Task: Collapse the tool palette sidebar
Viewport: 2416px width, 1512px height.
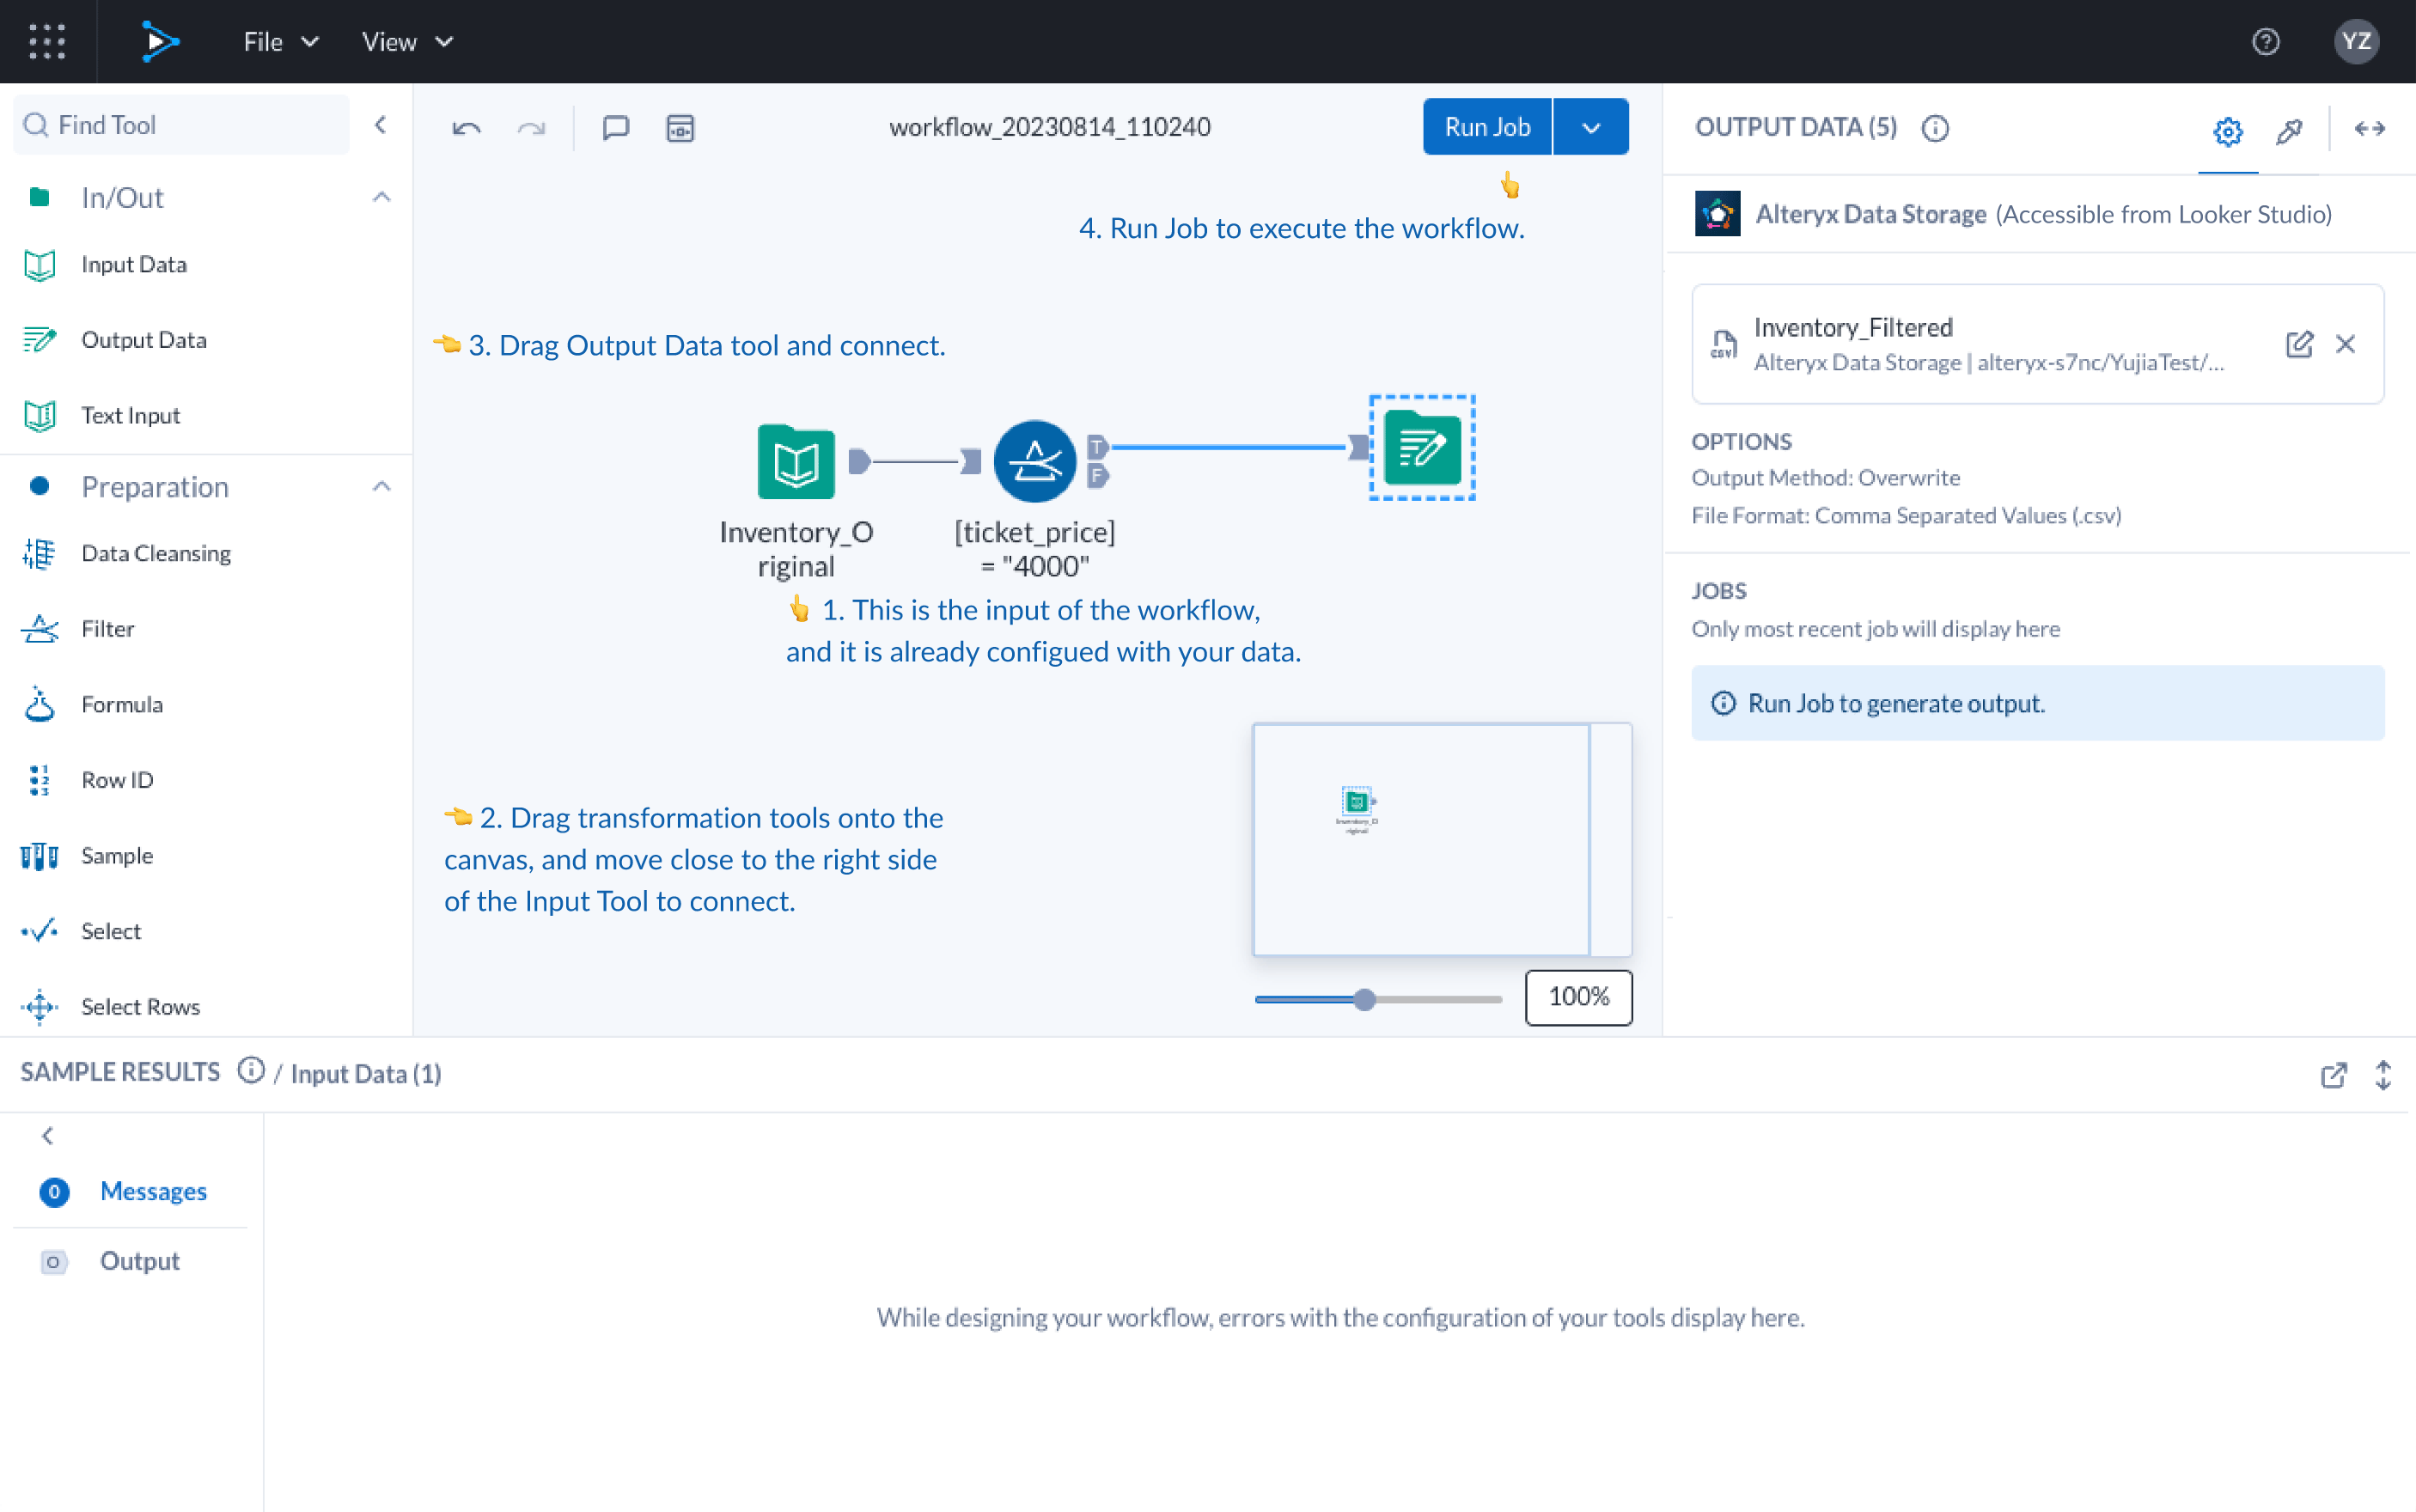Action: 380,125
